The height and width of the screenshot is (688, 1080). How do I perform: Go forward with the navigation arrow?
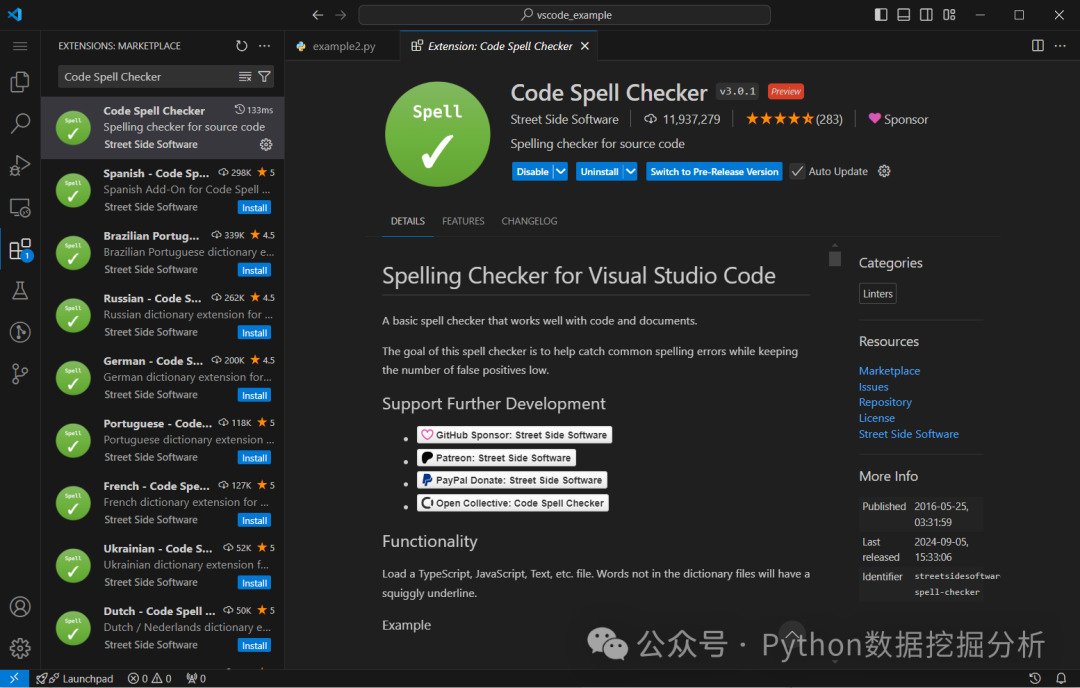coord(341,14)
